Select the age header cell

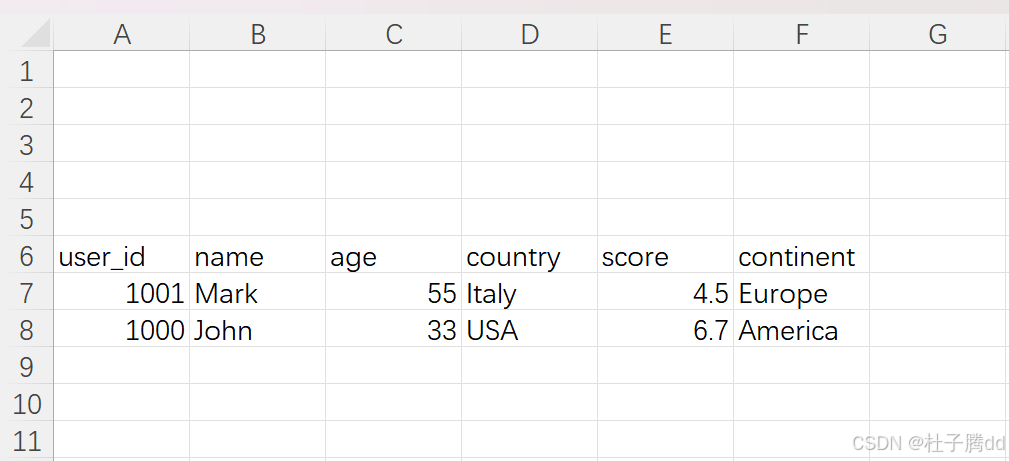point(394,256)
